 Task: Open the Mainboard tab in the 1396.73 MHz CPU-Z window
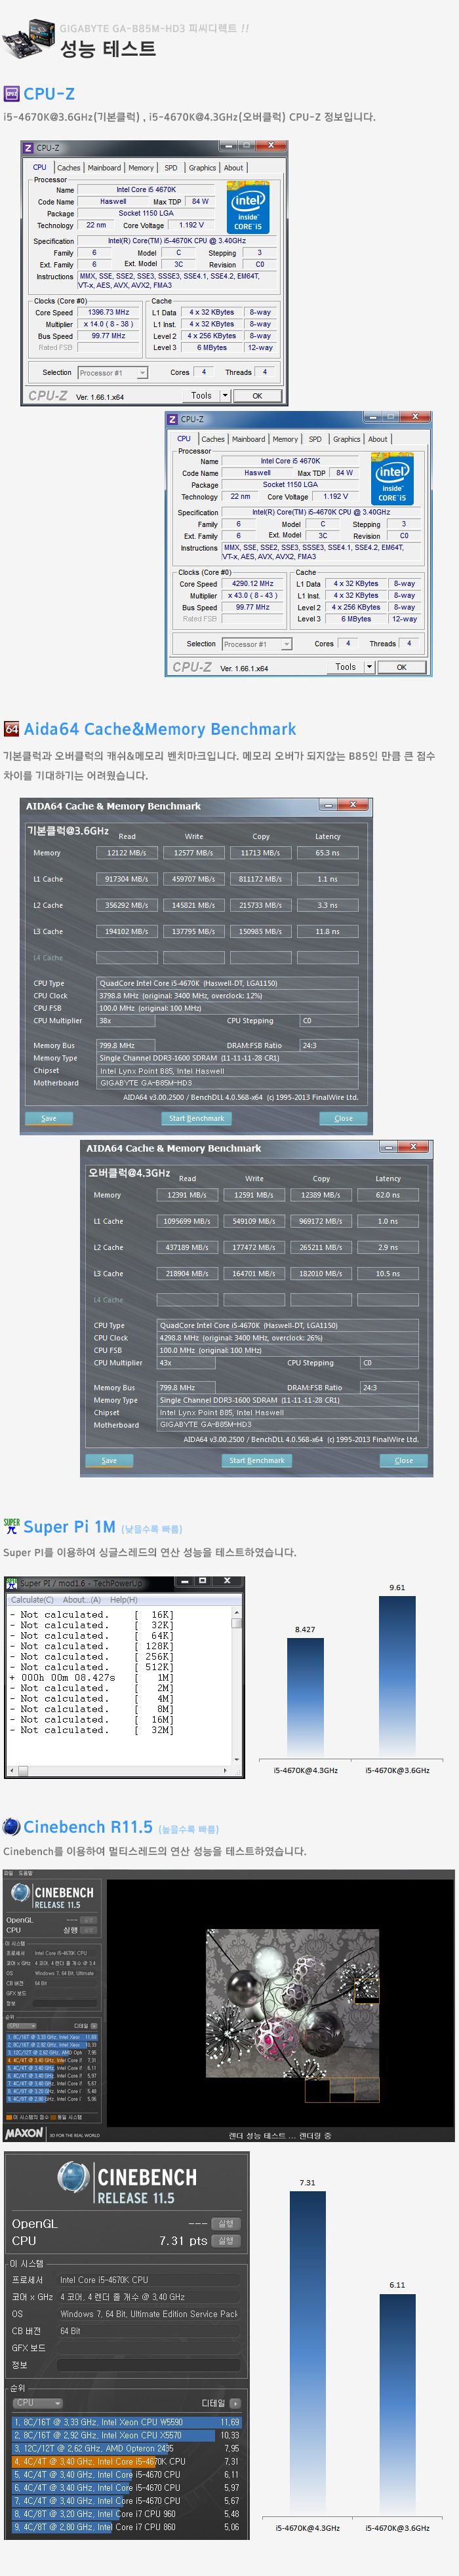[104, 168]
